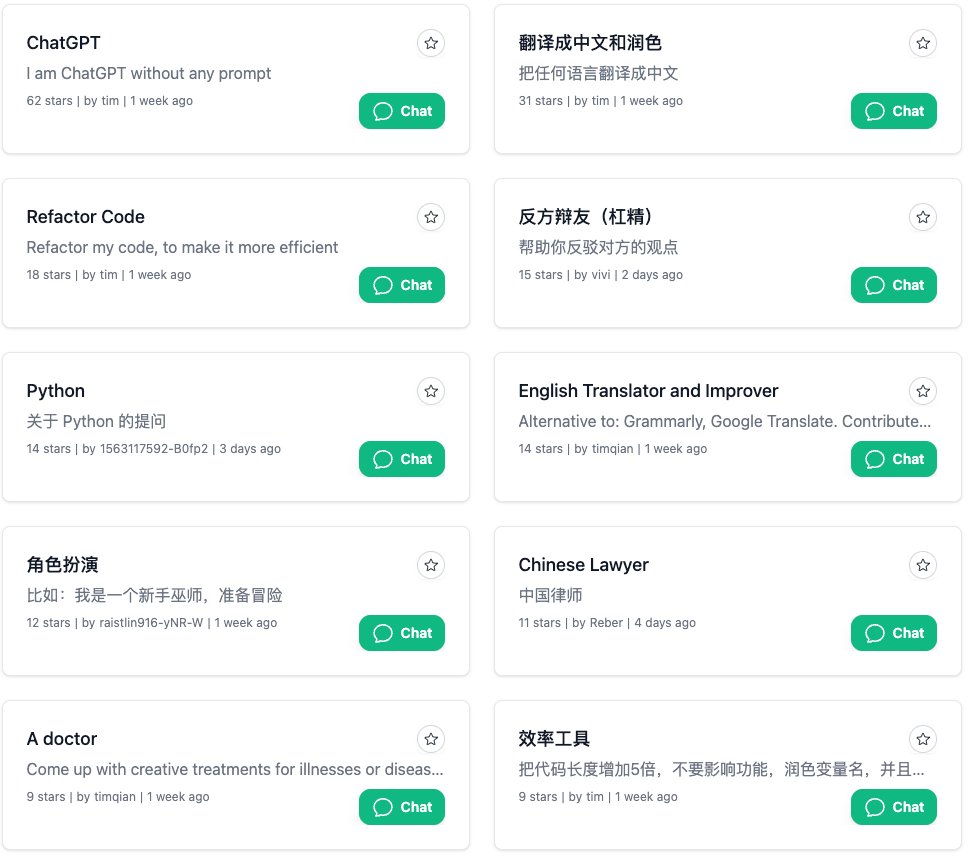Start a chat with the ChatGPT prompt
968x867 pixels.
point(402,111)
